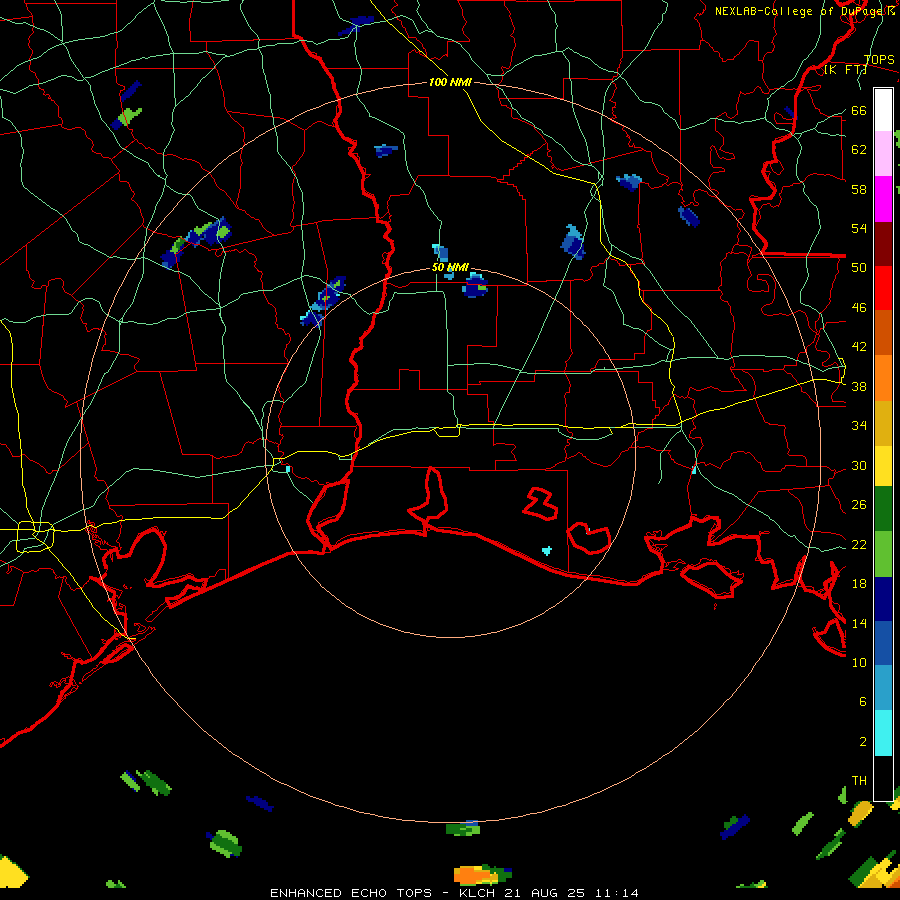This screenshot has height=900, width=900.
Task: Click the legend value '34'
Action: coord(859,426)
